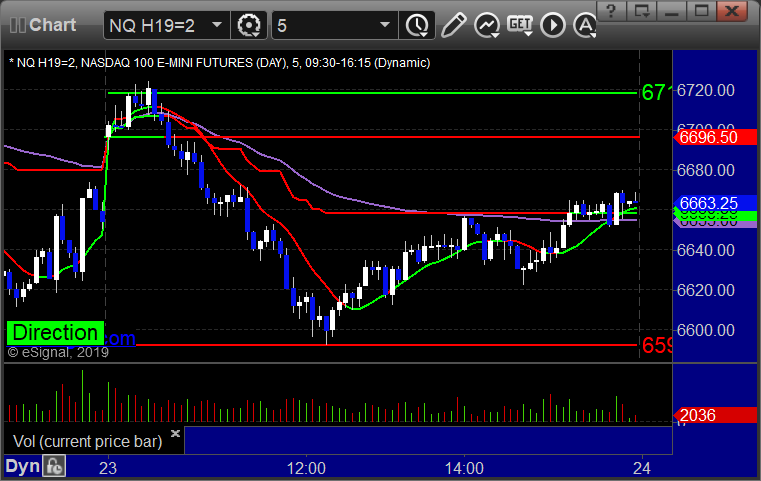Image resolution: width=761 pixels, height=481 pixels.
Task: Click the 2036 volume value label
Action: click(715, 415)
